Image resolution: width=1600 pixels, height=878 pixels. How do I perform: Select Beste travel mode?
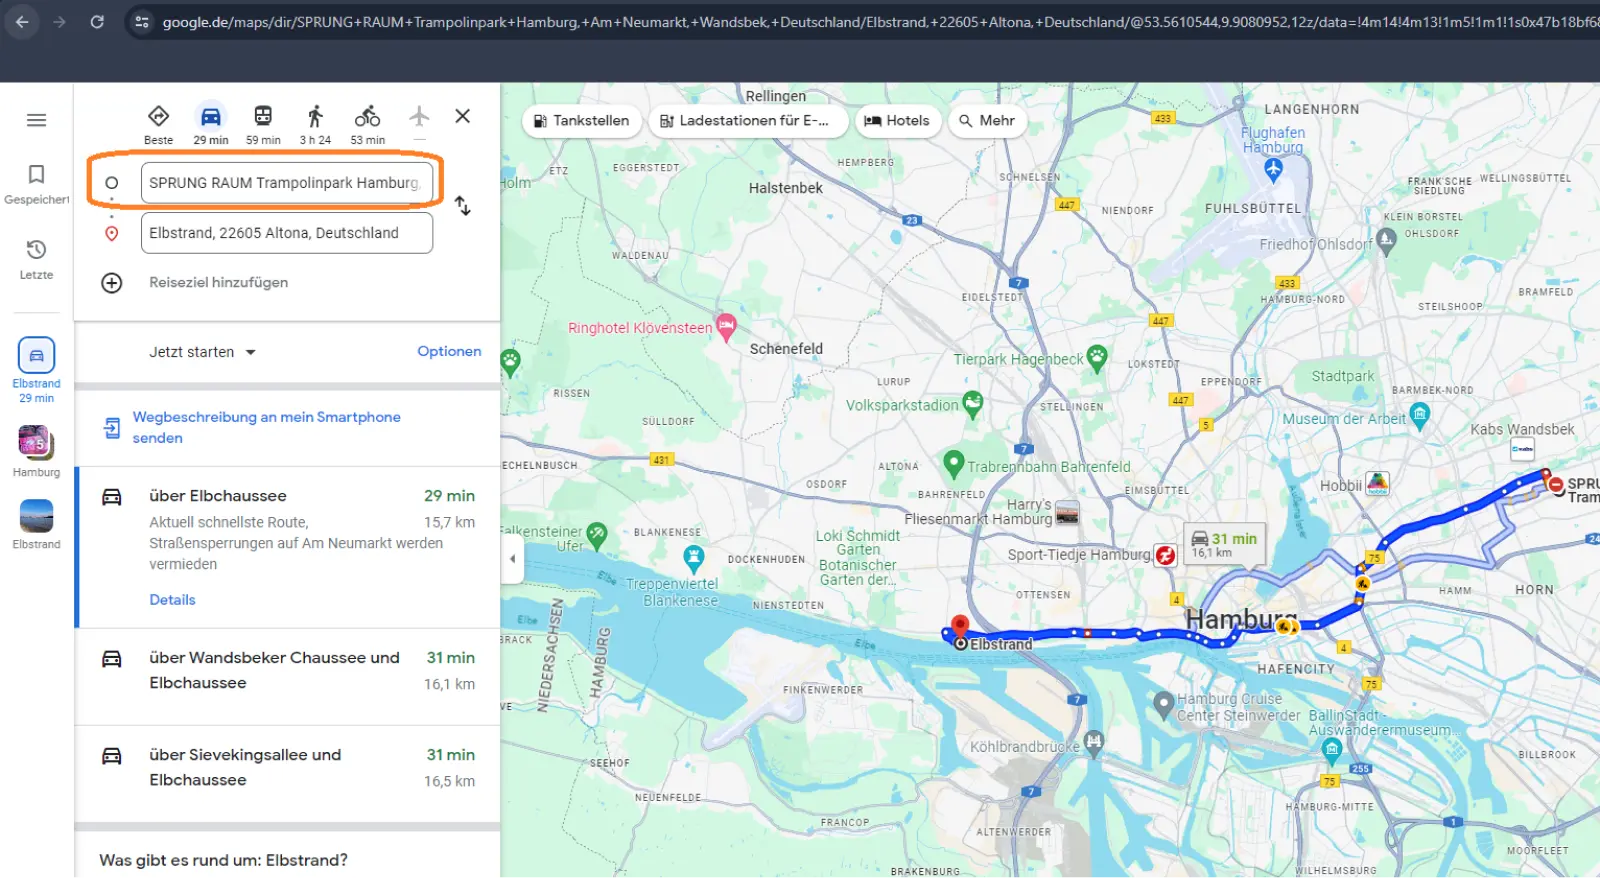pos(158,125)
